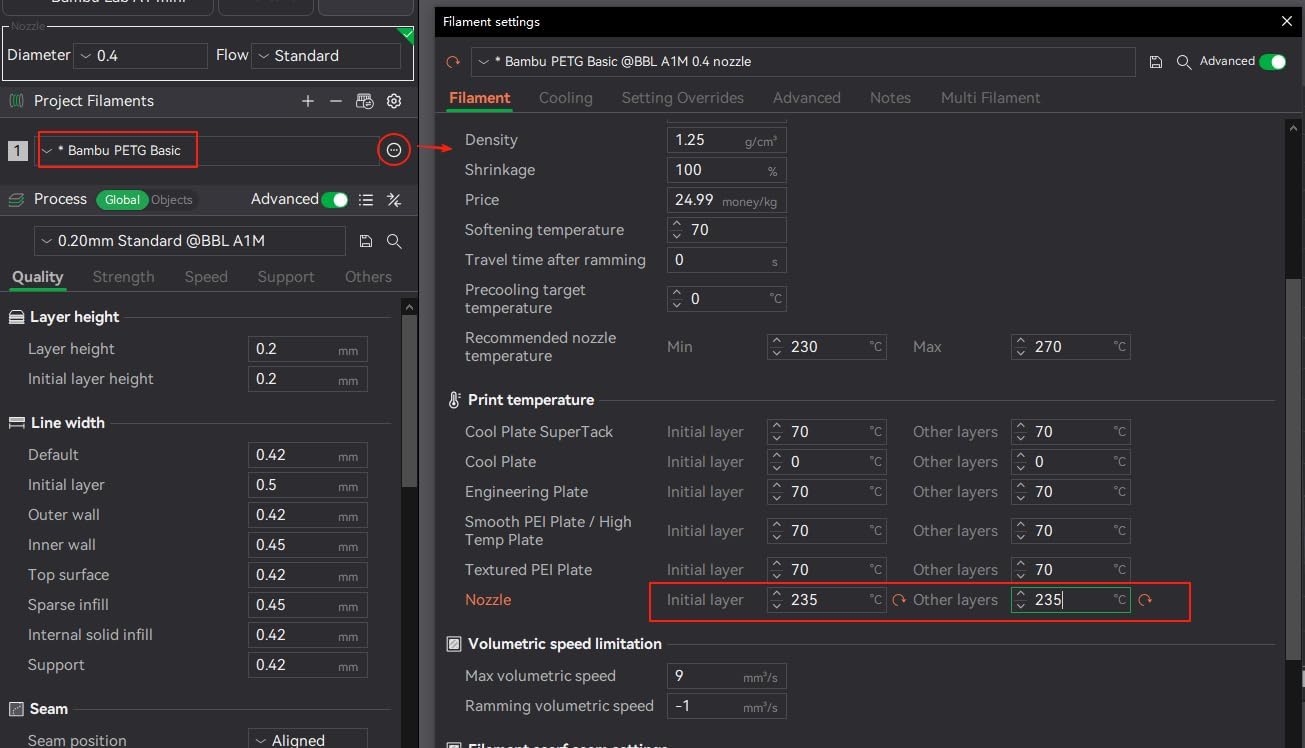The image size is (1305, 748).
Task: Remove a filament with minus icon
Action: (336, 101)
